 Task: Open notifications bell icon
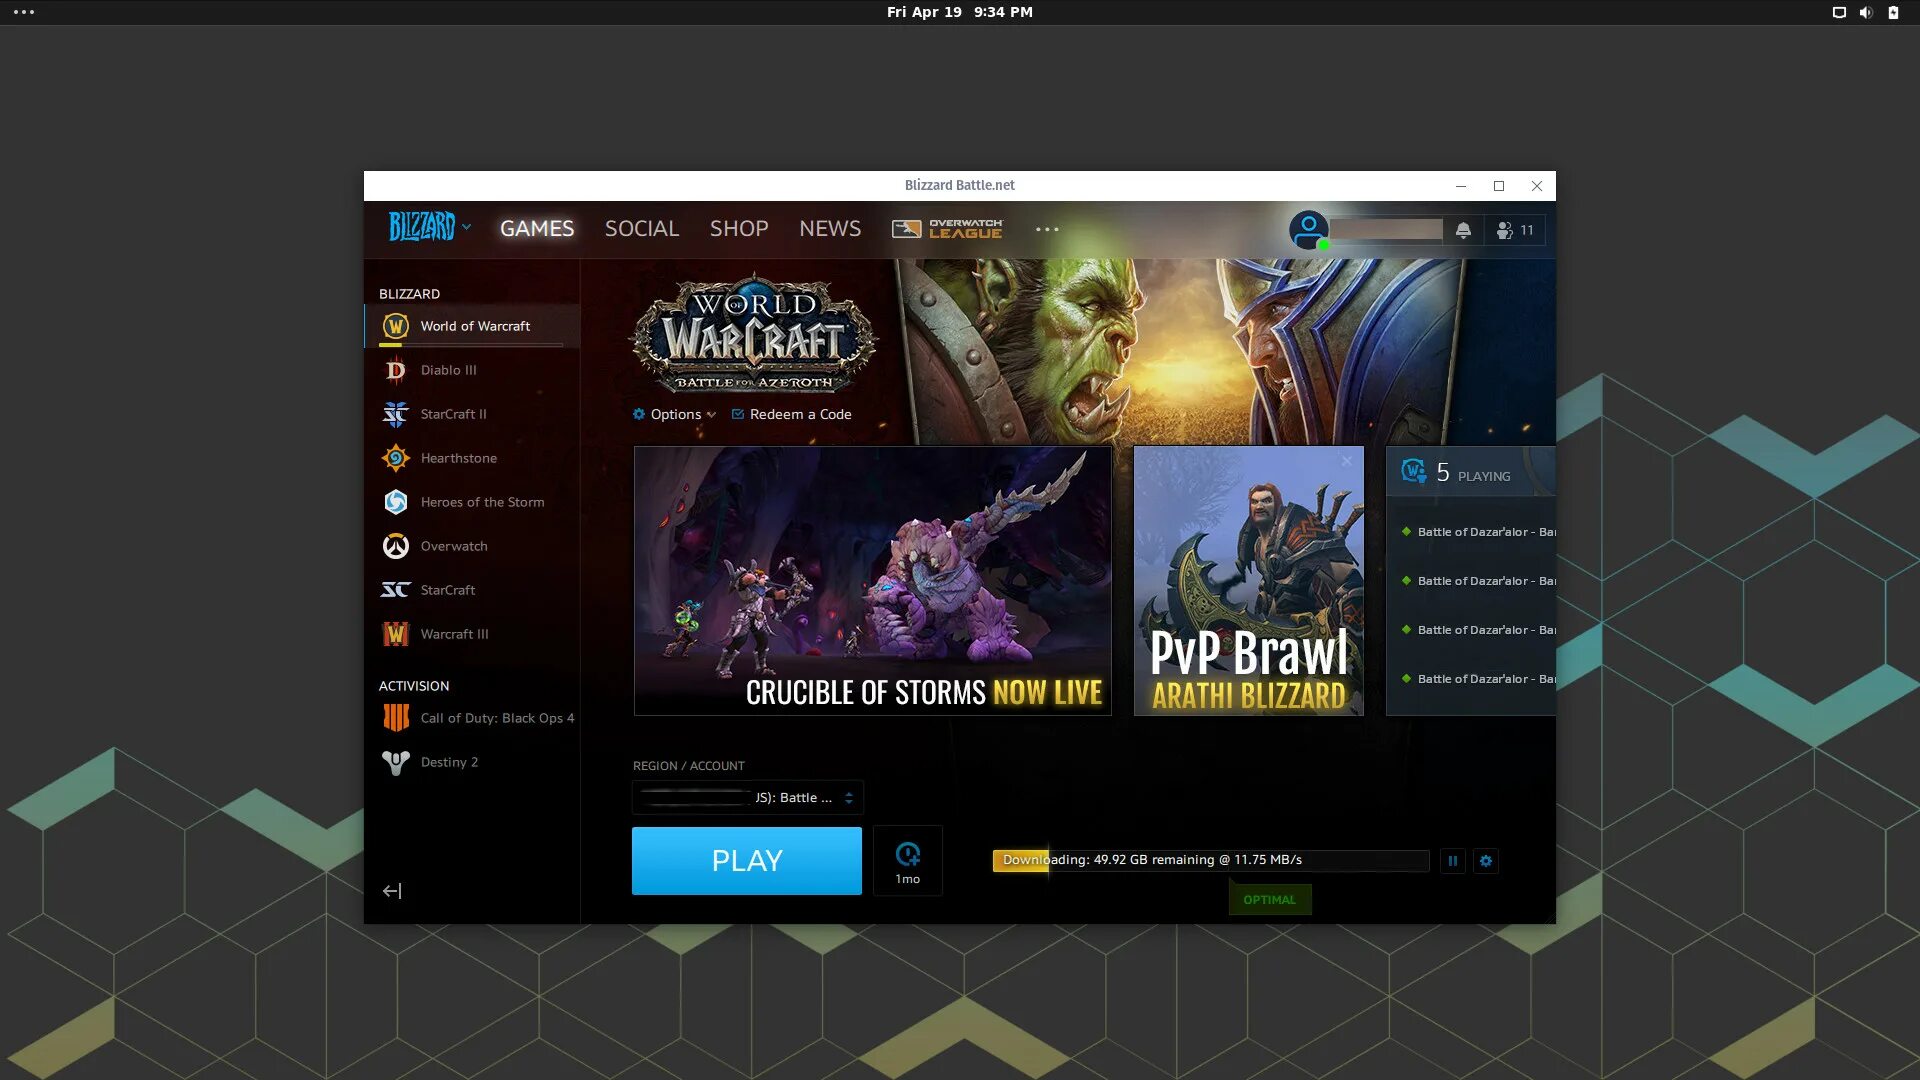pos(1463,230)
